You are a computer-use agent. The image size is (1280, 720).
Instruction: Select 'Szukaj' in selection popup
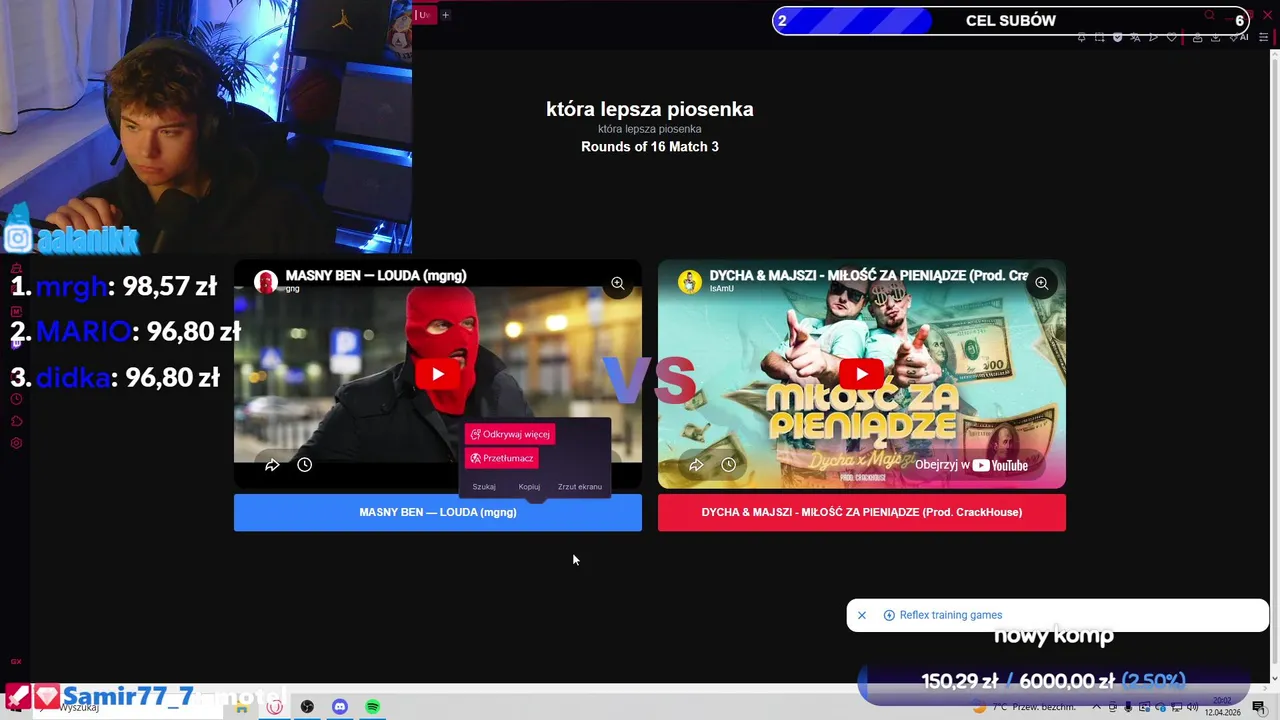484,487
